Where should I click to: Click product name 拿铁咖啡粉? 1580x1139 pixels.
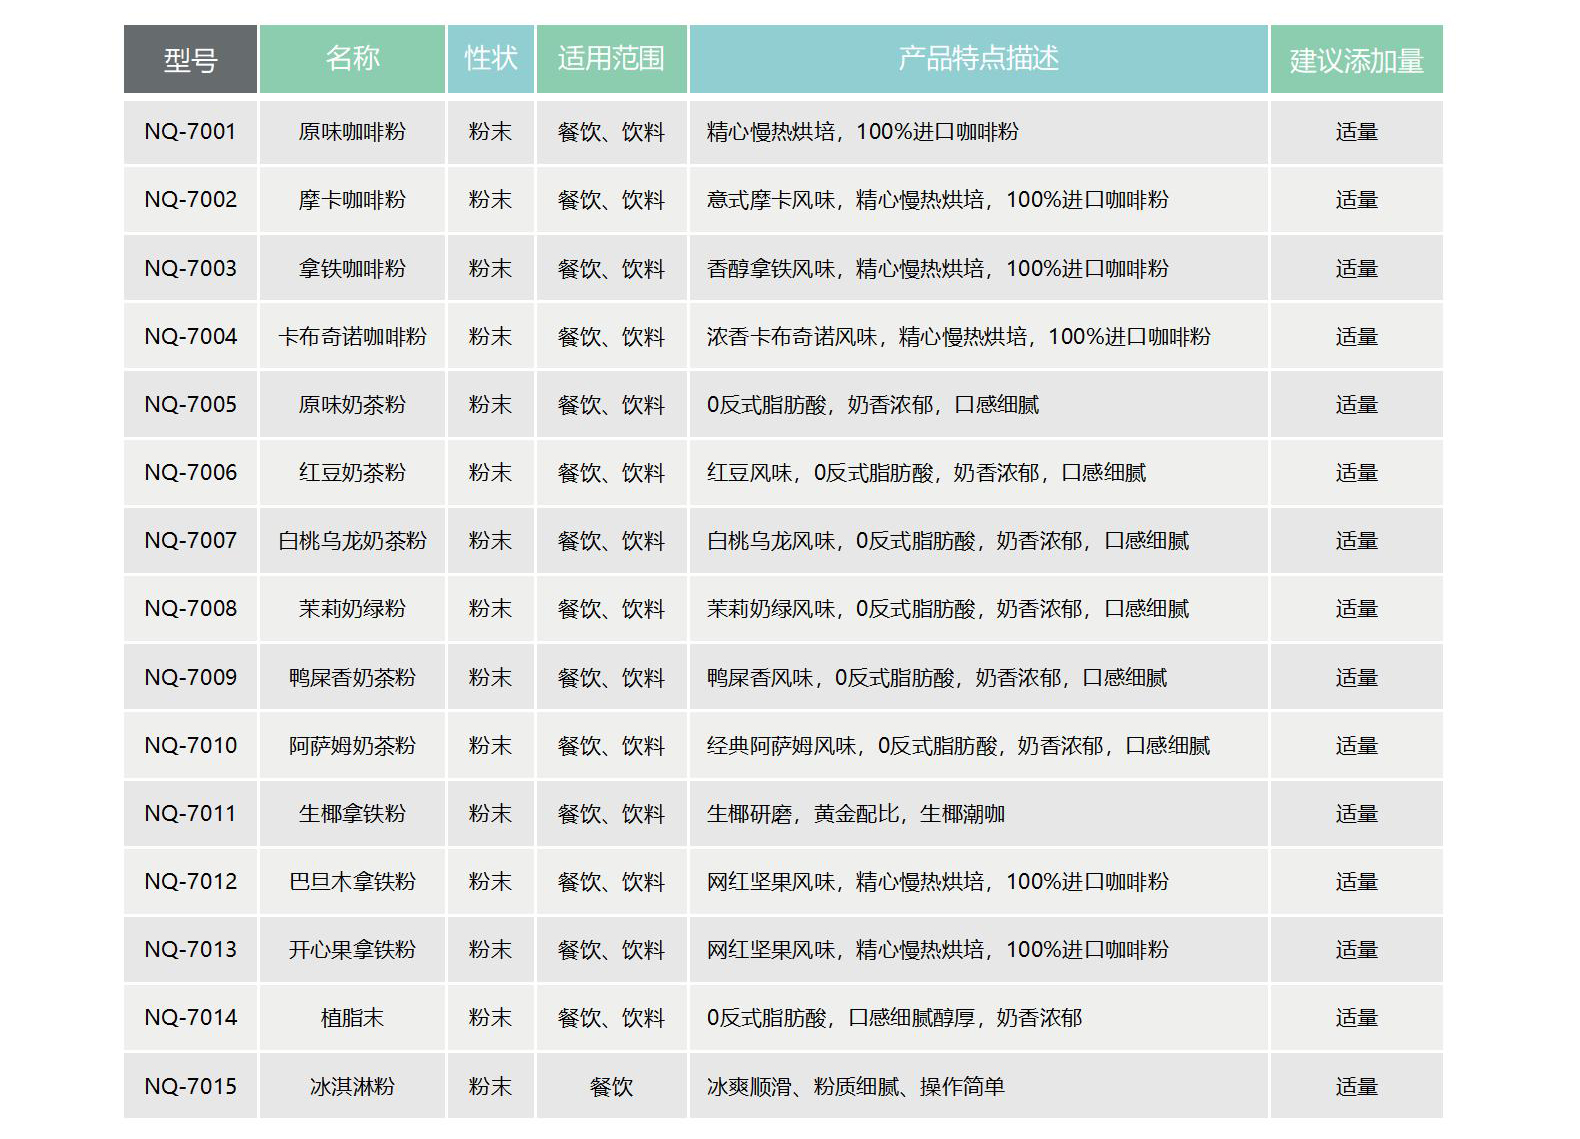pos(352,268)
